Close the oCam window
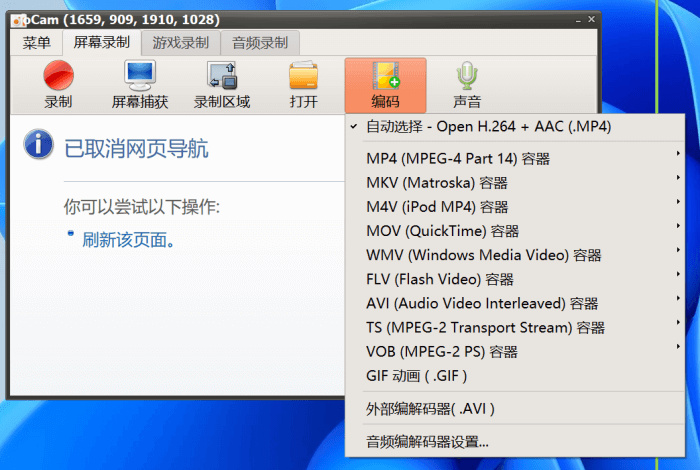 coord(592,19)
